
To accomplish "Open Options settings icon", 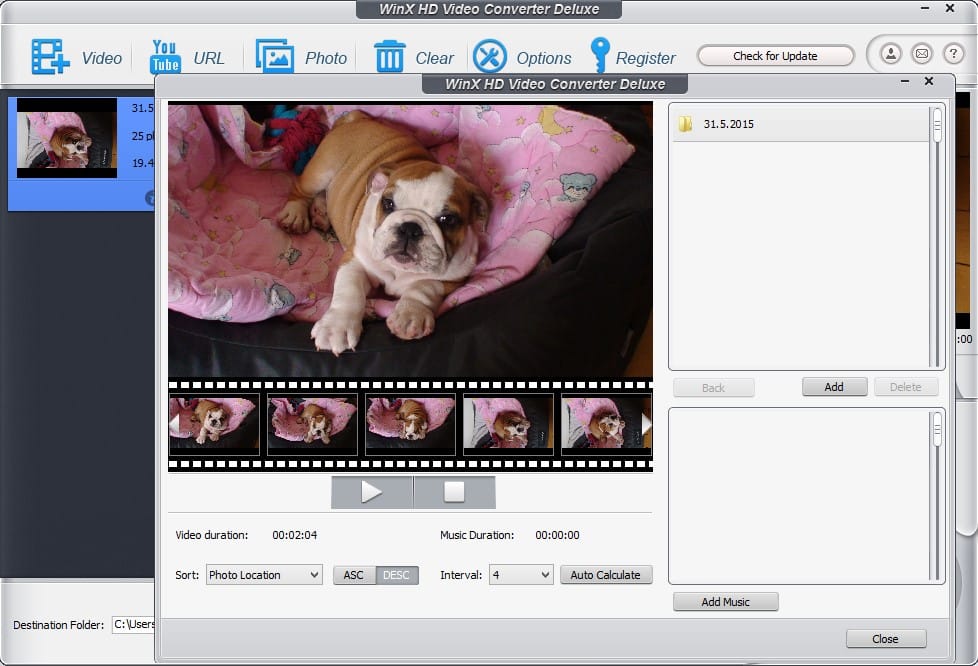I will [x=489, y=57].
